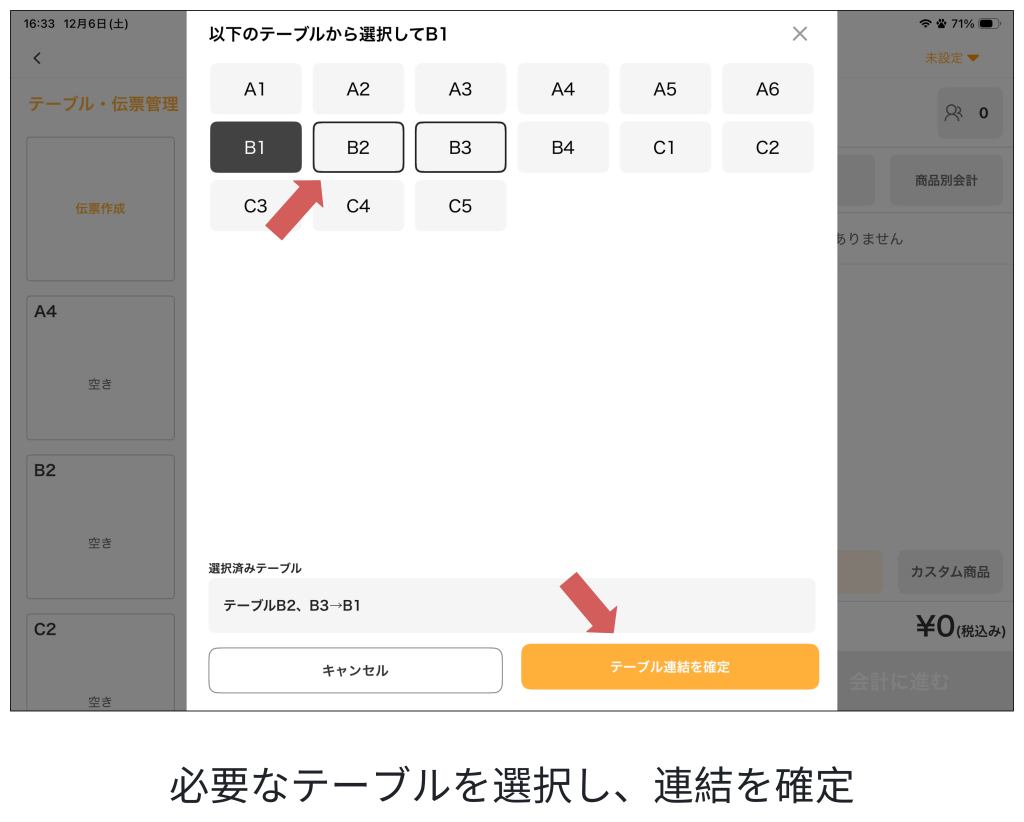Close the table selection dialog
1024x822 pixels.
(x=799, y=34)
